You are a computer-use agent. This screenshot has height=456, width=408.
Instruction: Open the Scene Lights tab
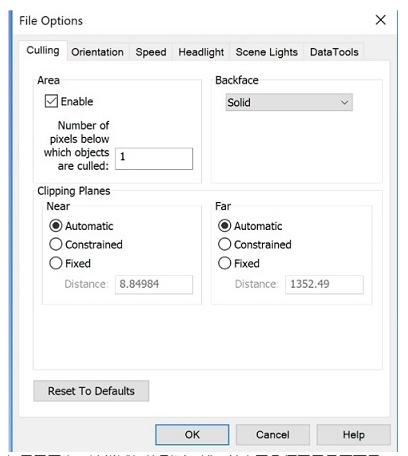(266, 52)
